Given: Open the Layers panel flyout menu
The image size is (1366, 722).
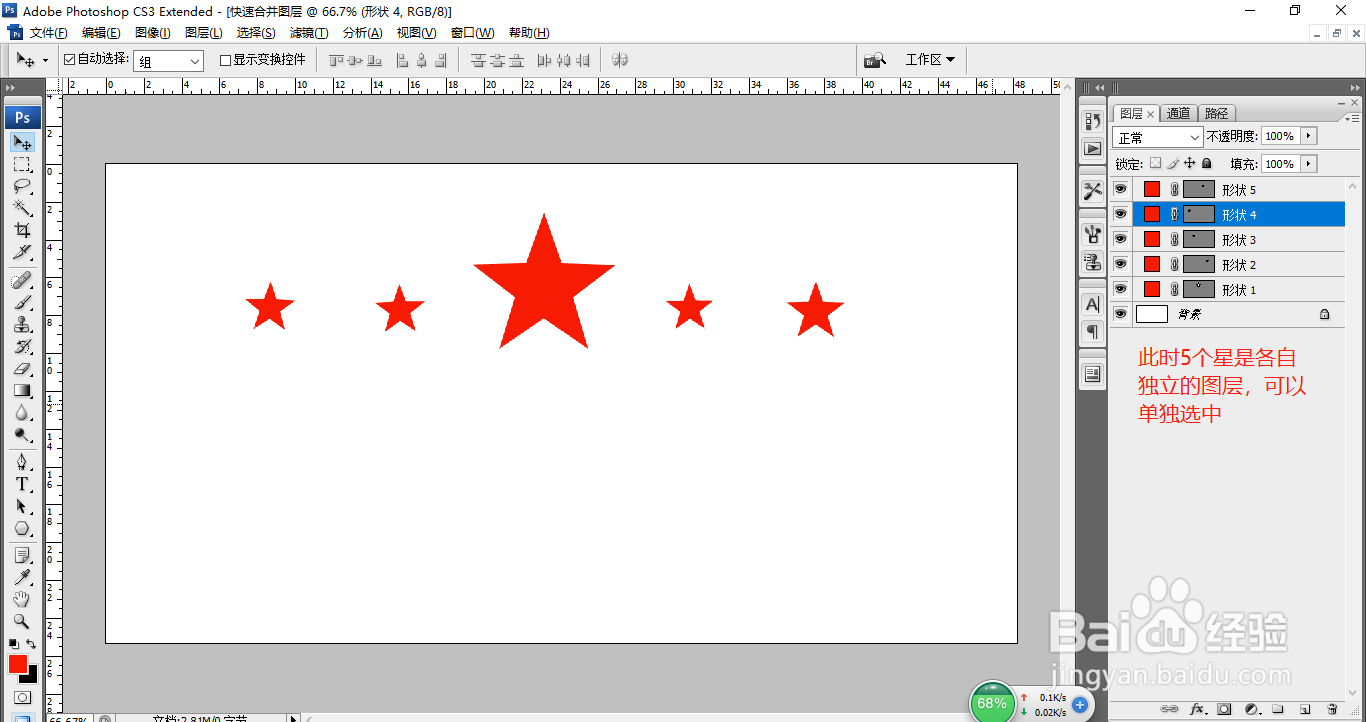Looking at the screenshot, I should [1351, 119].
